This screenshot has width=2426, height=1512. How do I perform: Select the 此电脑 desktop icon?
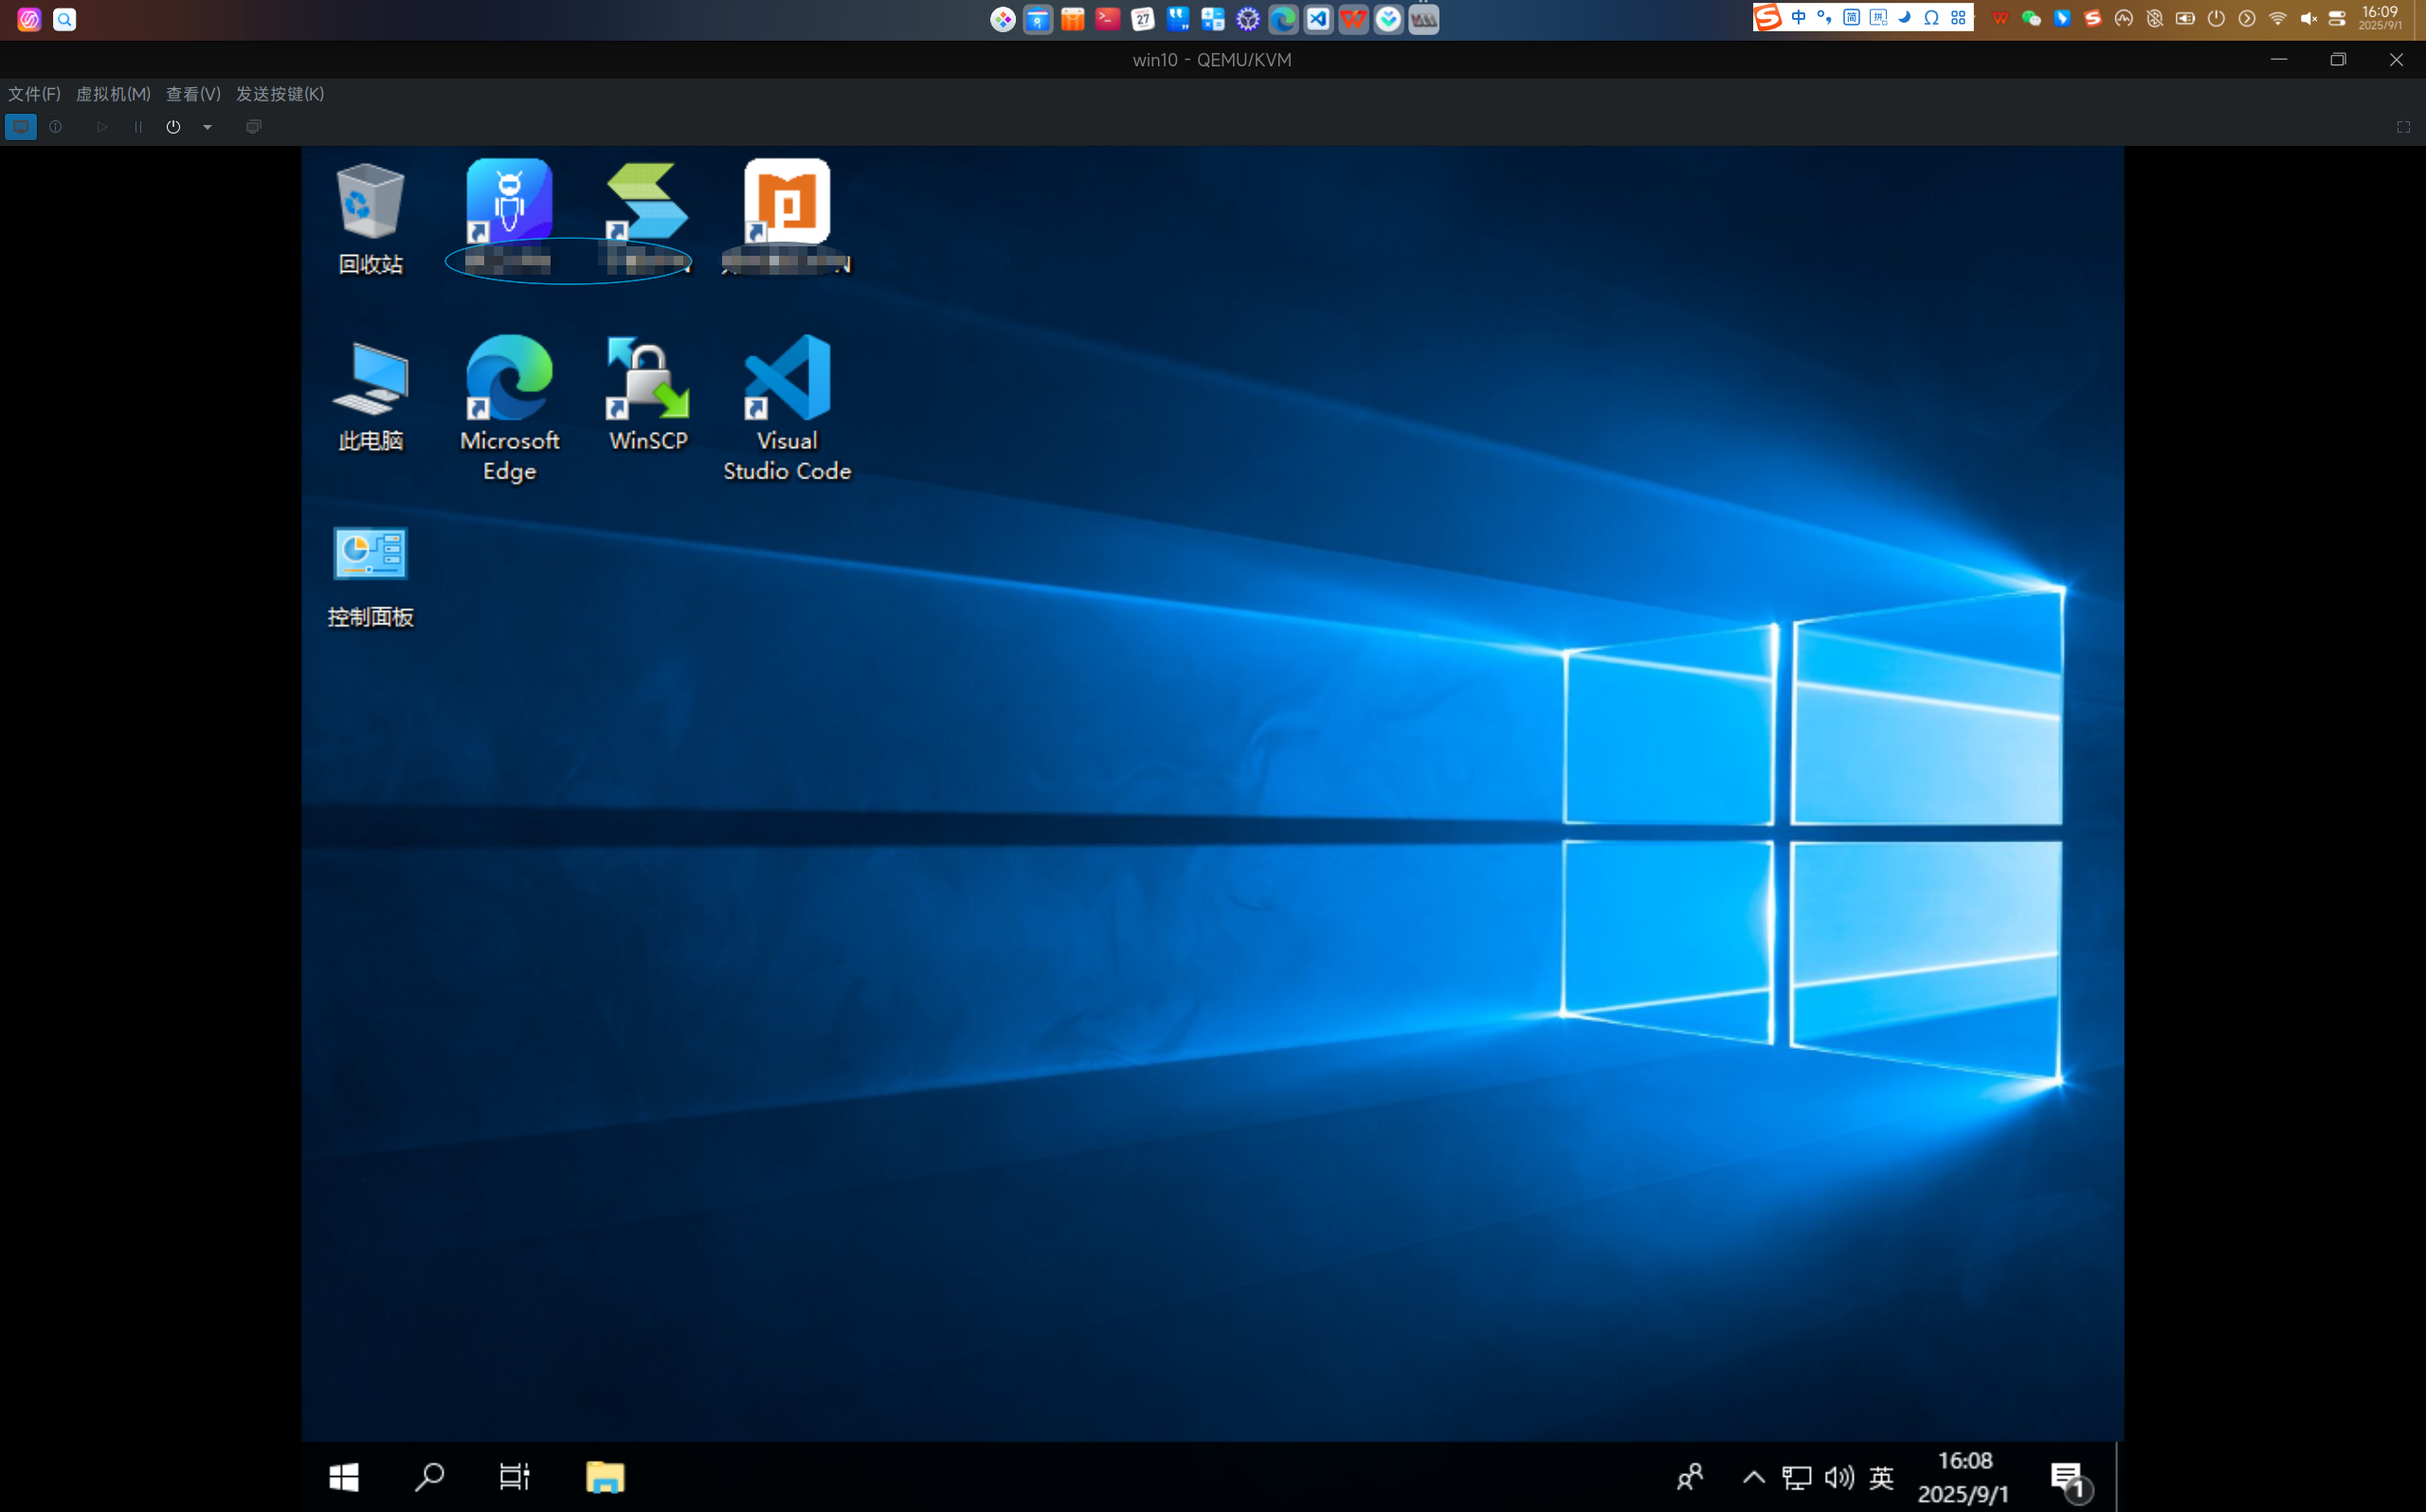[x=371, y=396]
